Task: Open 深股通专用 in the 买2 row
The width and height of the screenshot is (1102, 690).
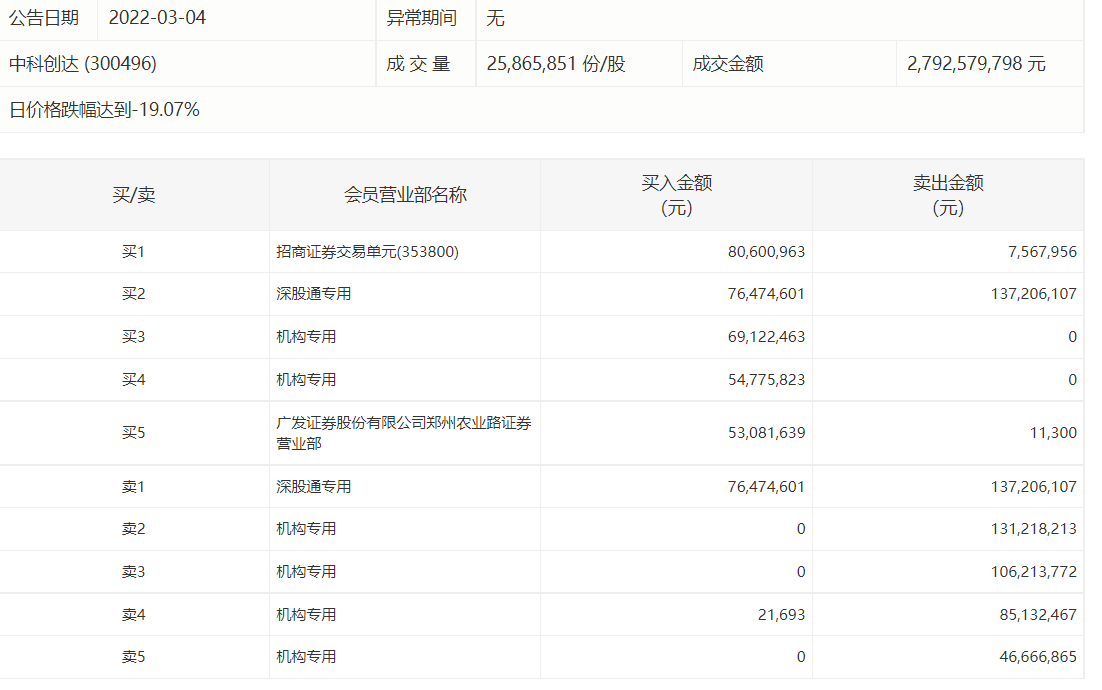Action: [x=314, y=294]
